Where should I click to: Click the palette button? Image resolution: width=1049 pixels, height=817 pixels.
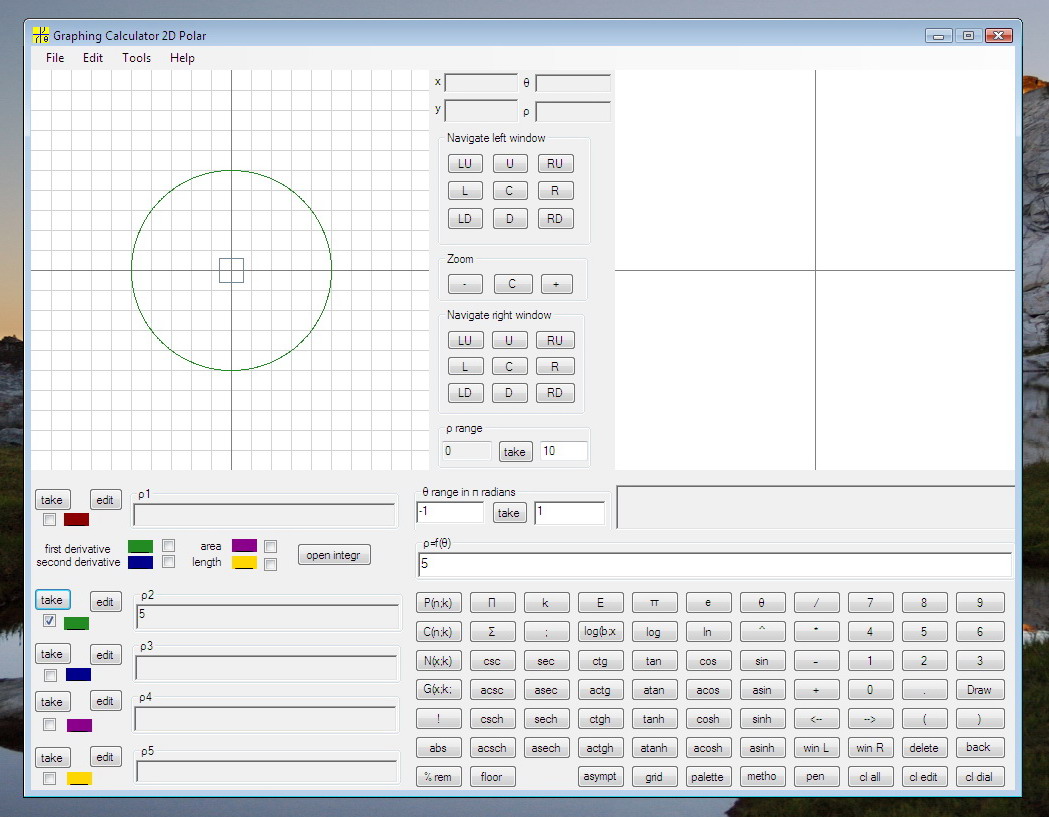point(708,777)
